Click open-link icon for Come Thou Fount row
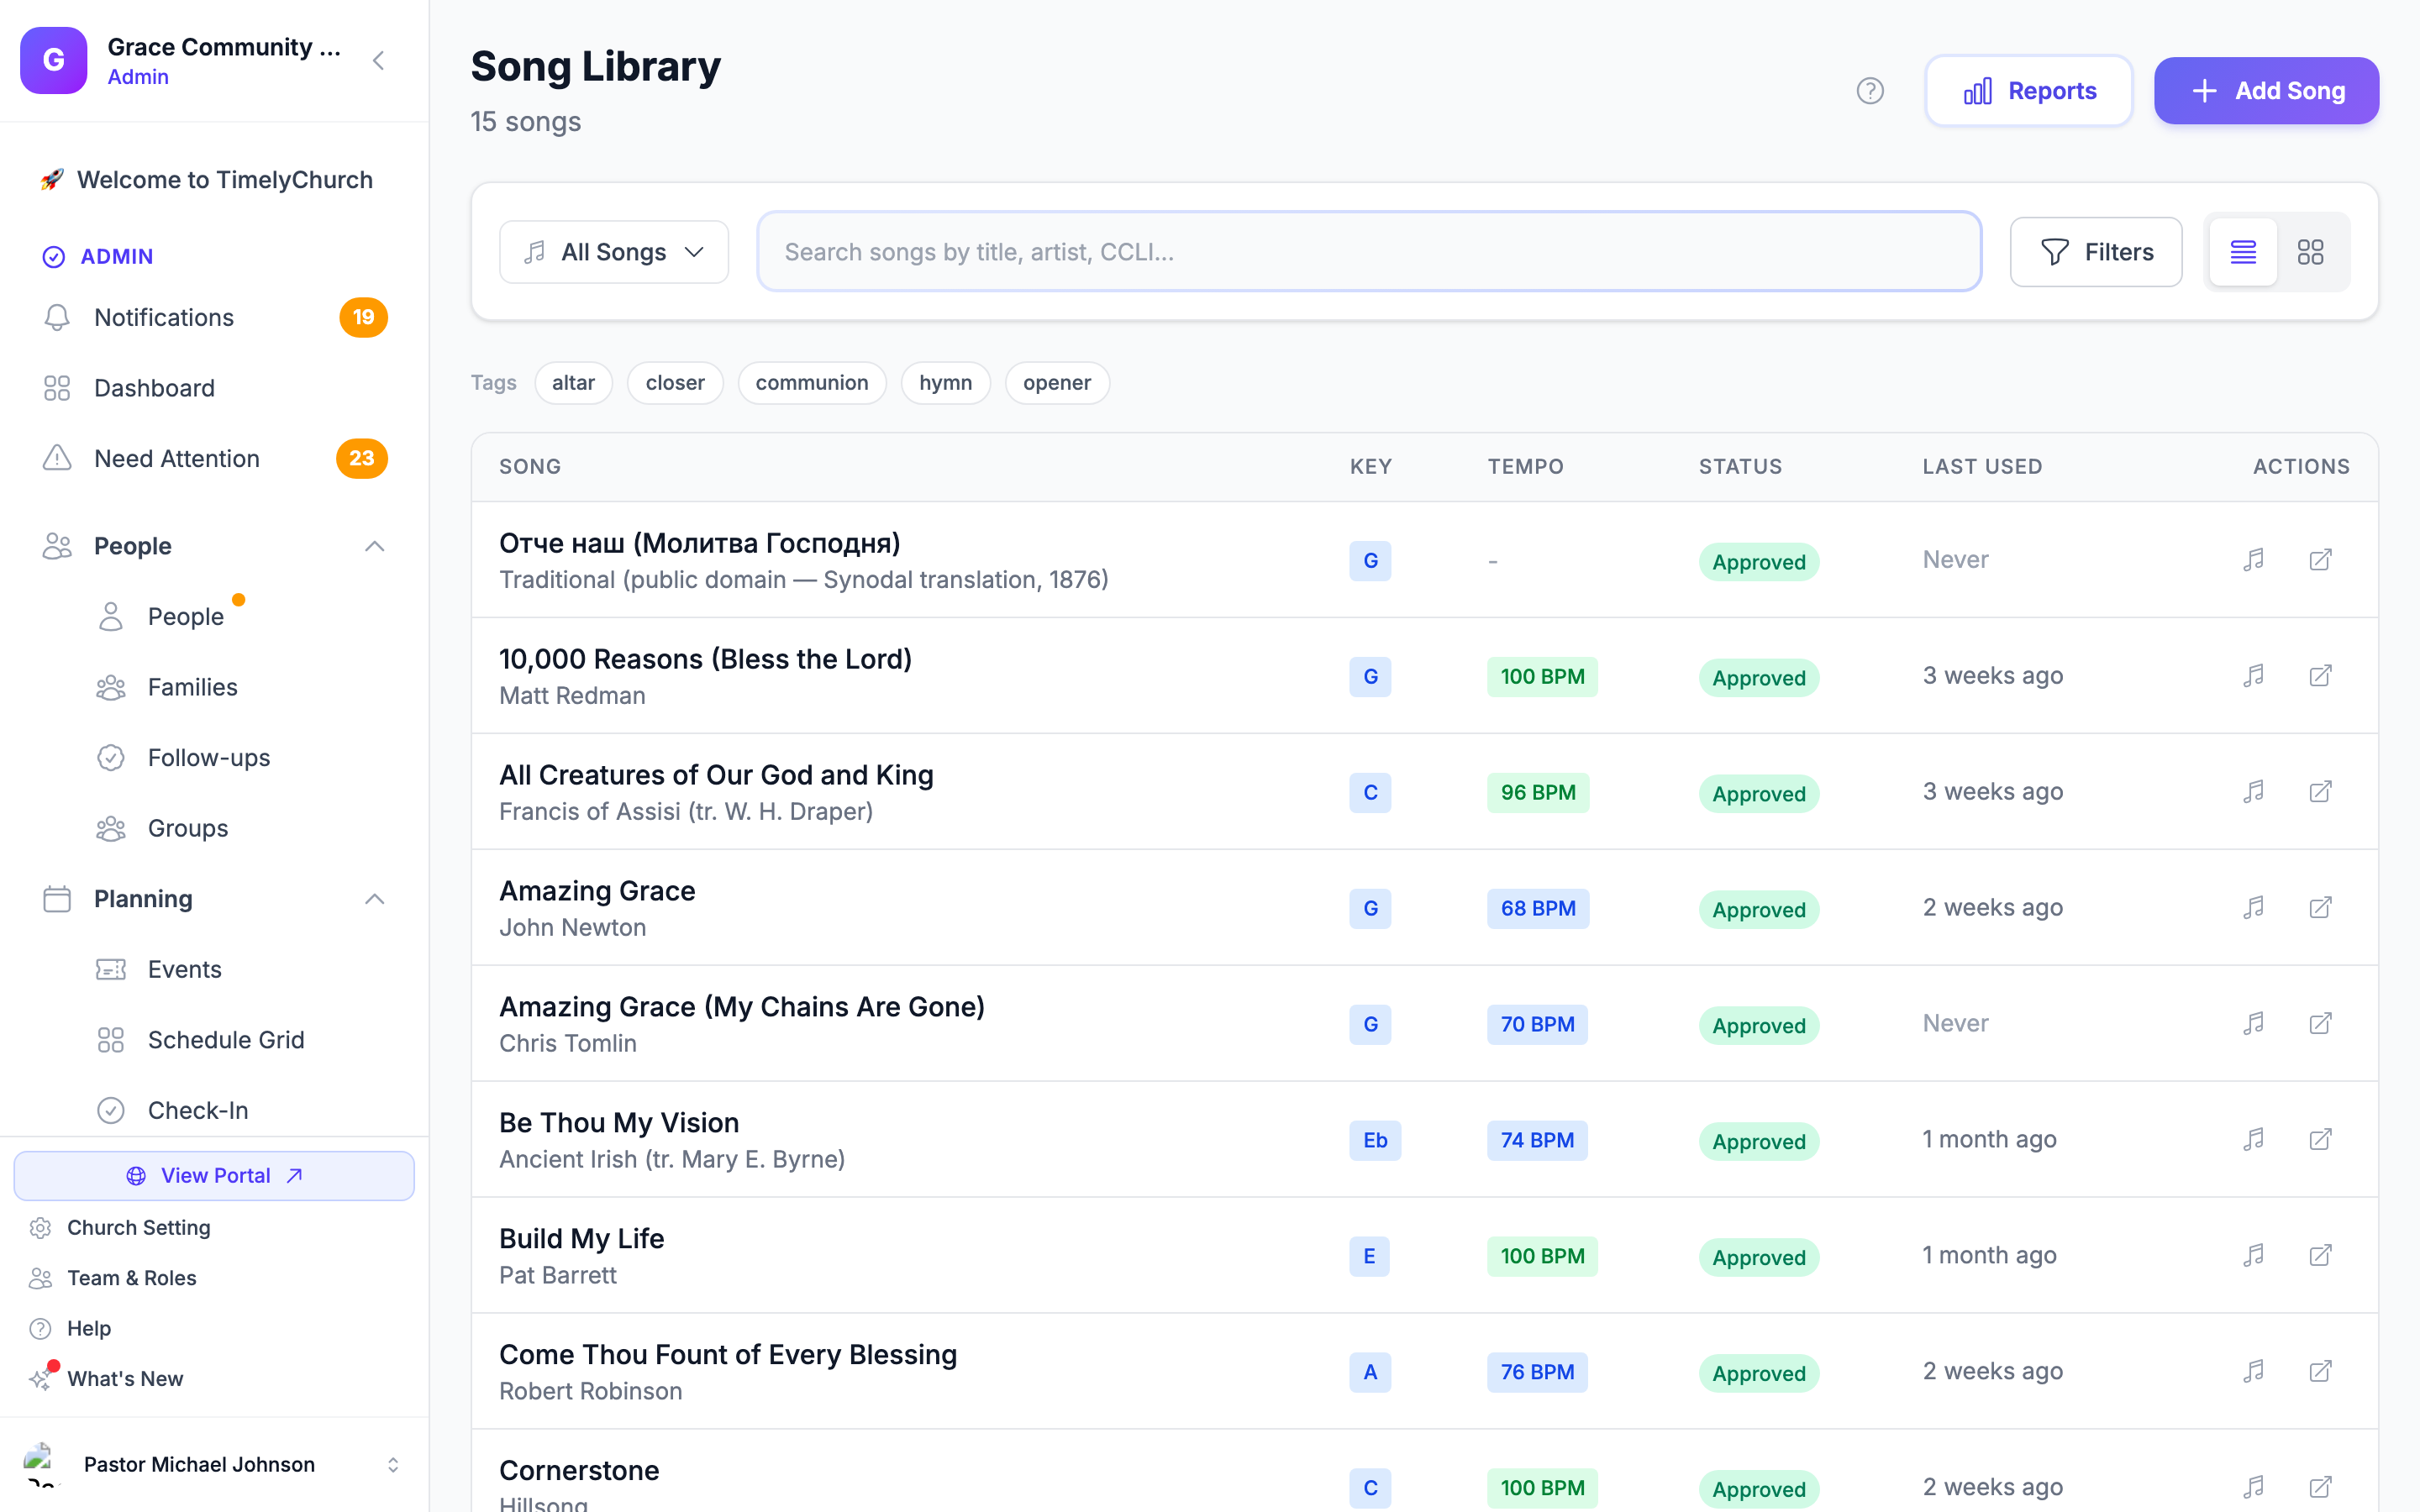 pos(2320,1371)
